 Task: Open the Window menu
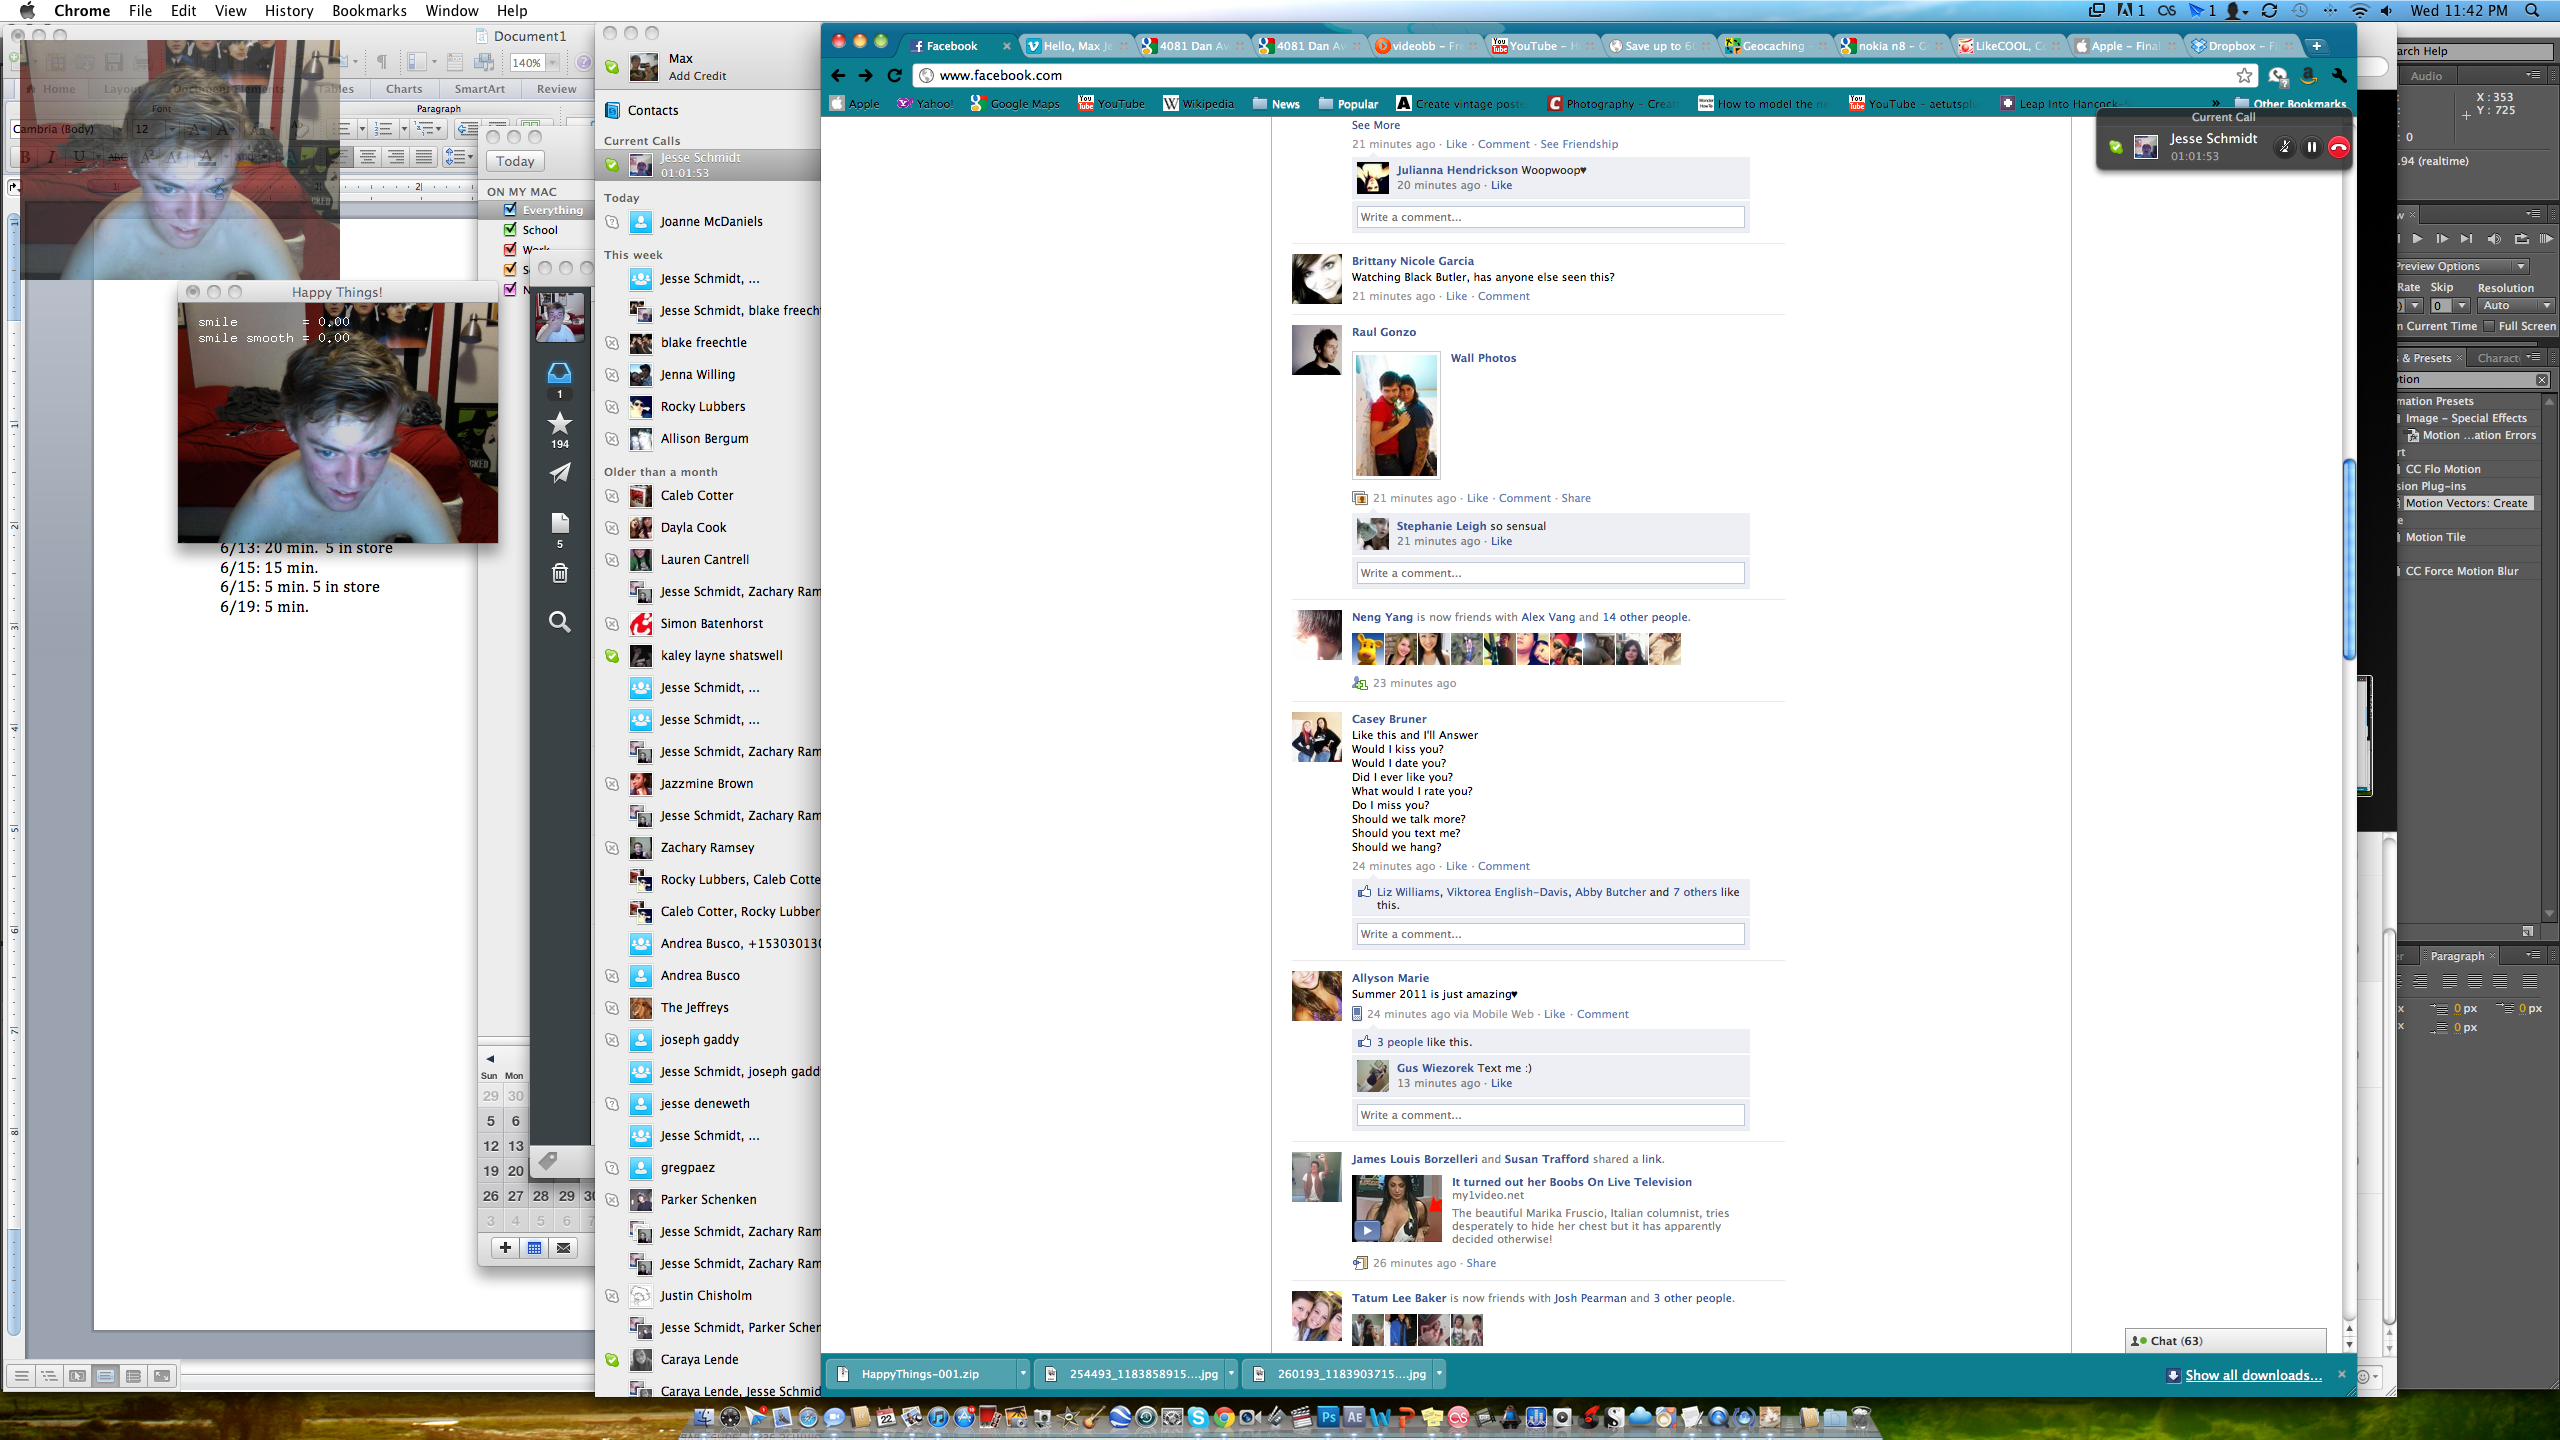pyautogui.click(x=451, y=10)
